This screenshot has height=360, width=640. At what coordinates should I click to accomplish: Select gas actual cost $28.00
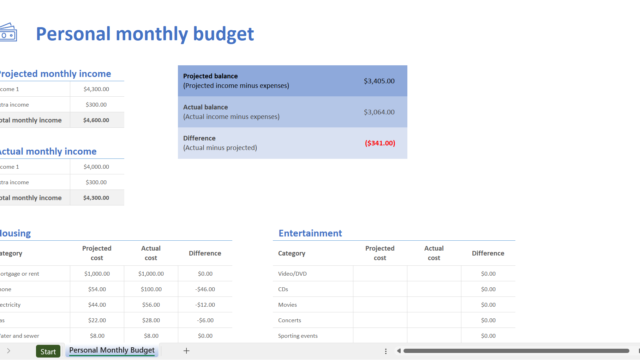(x=151, y=320)
